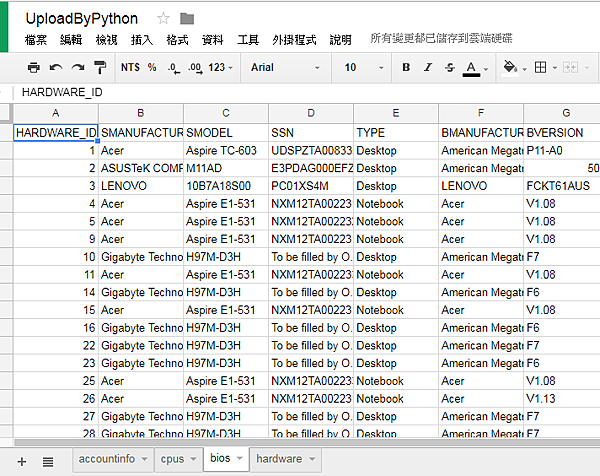Image resolution: width=600 pixels, height=476 pixels.
Task: Open the 123 number format dropdown
Action: click(220, 68)
